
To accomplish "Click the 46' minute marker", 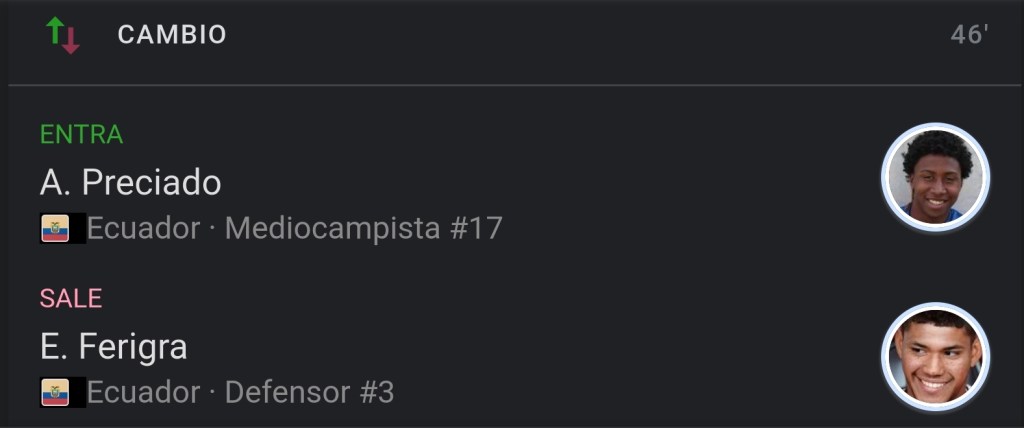I will tap(969, 35).
